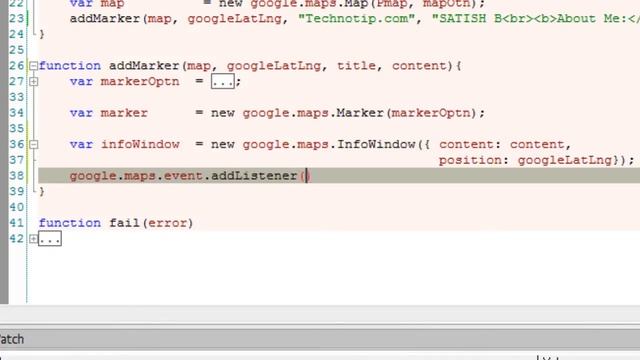The height and width of the screenshot is (360, 640).
Task: Click line number 41 in the gutter
Action: [17, 223]
